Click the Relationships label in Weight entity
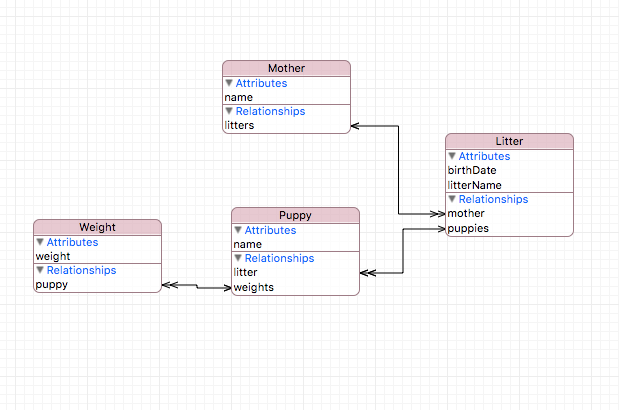The image size is (619, 410). pos(81,270)
